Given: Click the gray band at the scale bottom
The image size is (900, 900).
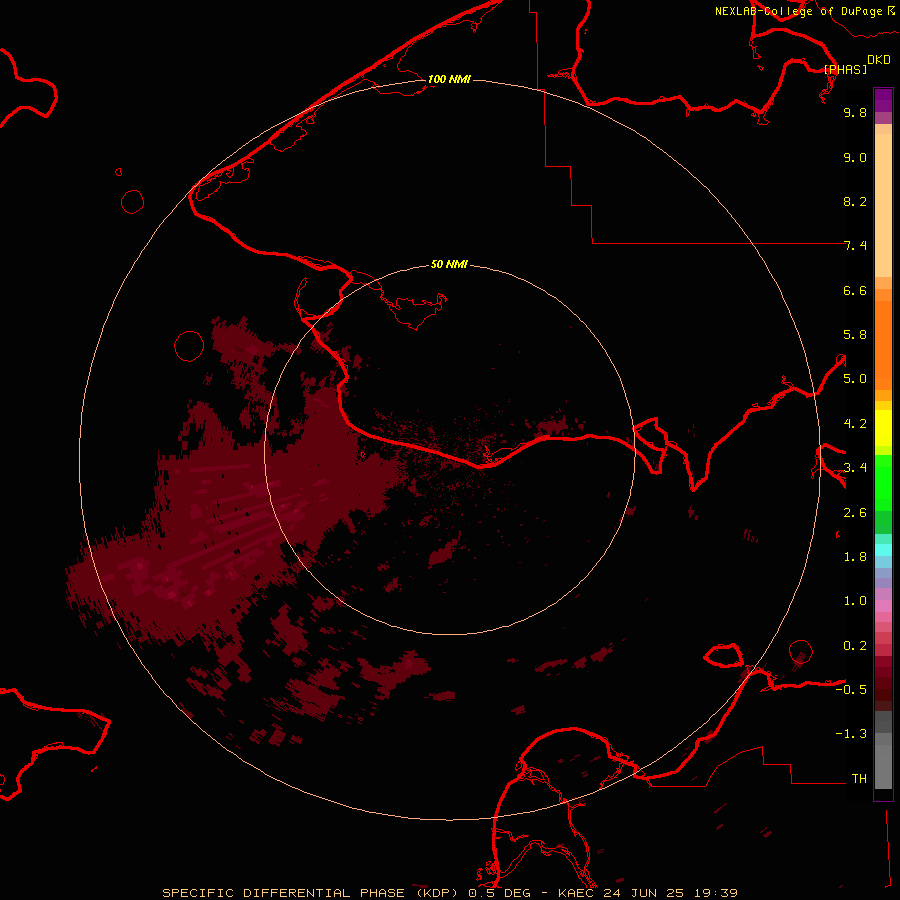Looking at the screenshot, I should (883, 766).
